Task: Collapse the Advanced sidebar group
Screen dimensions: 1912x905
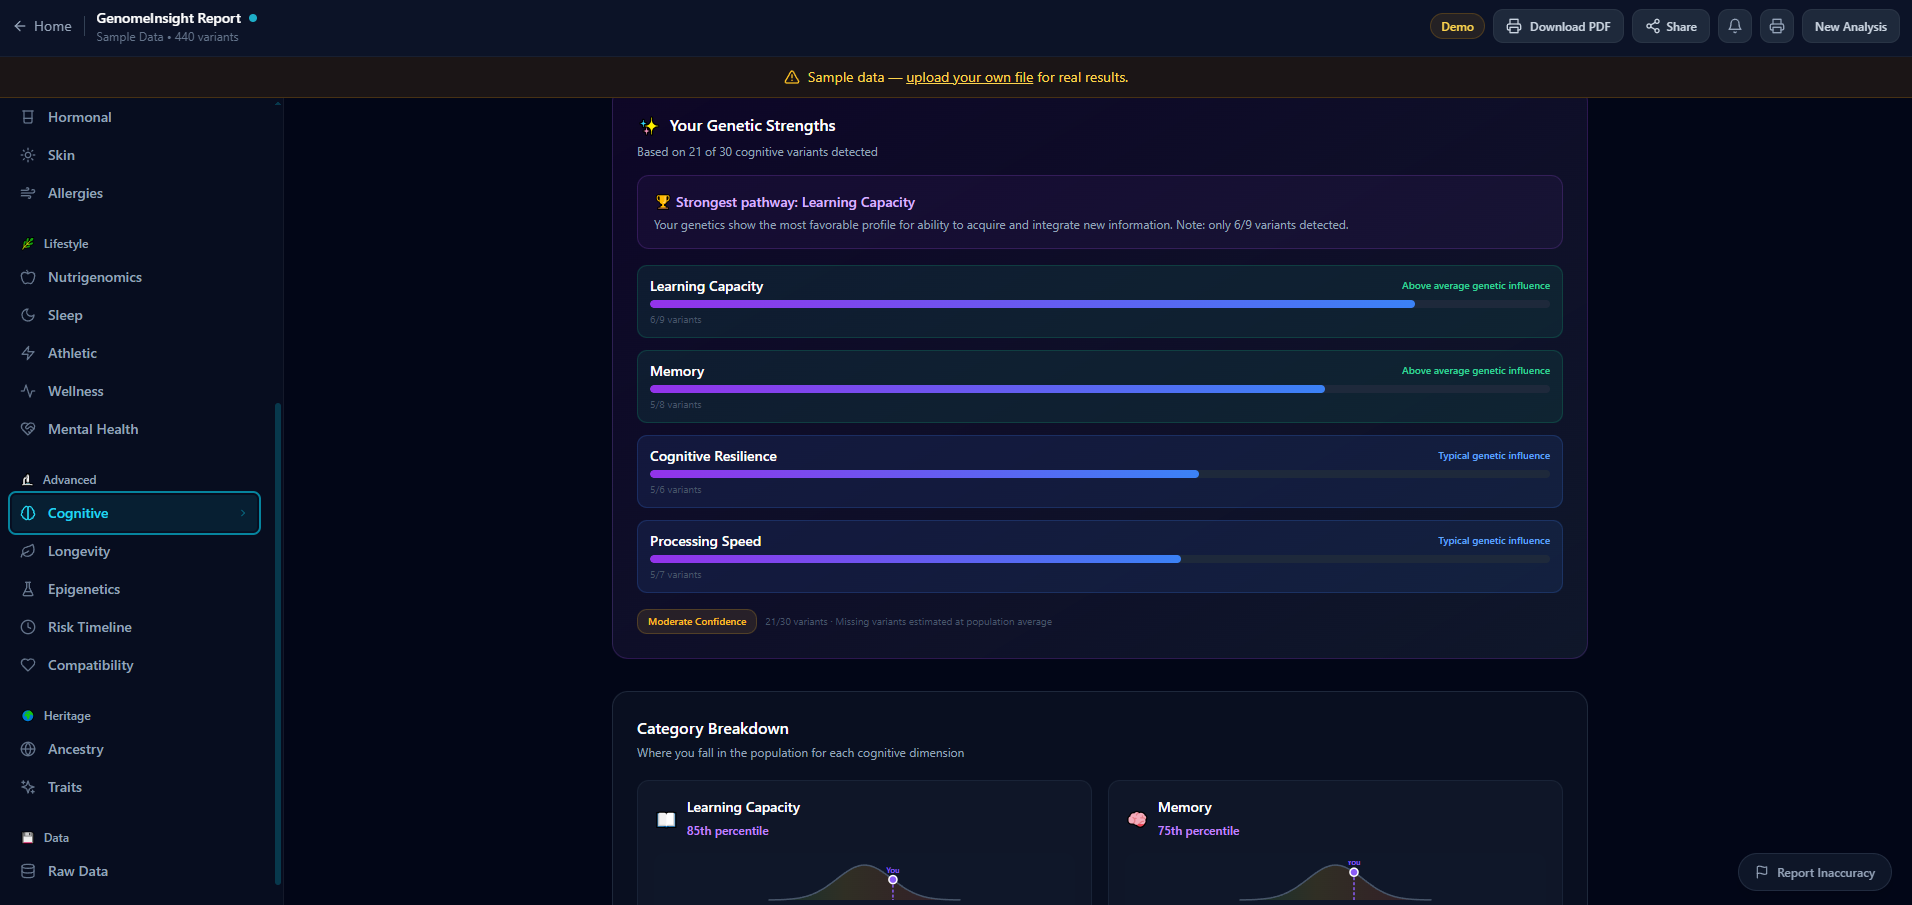Action: pos(68,479)
